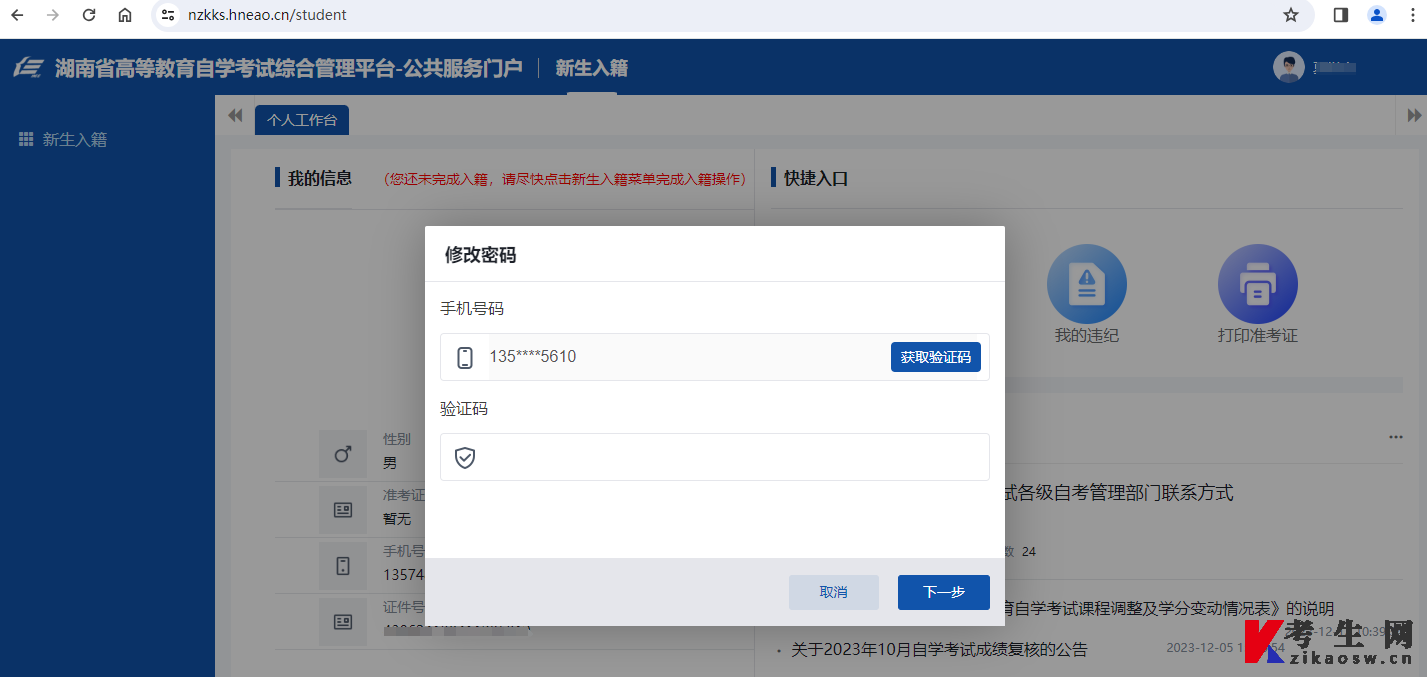Click the male gender symbol icon
The height and width of the screenshot is (677, 1427).
coord(342,453)
